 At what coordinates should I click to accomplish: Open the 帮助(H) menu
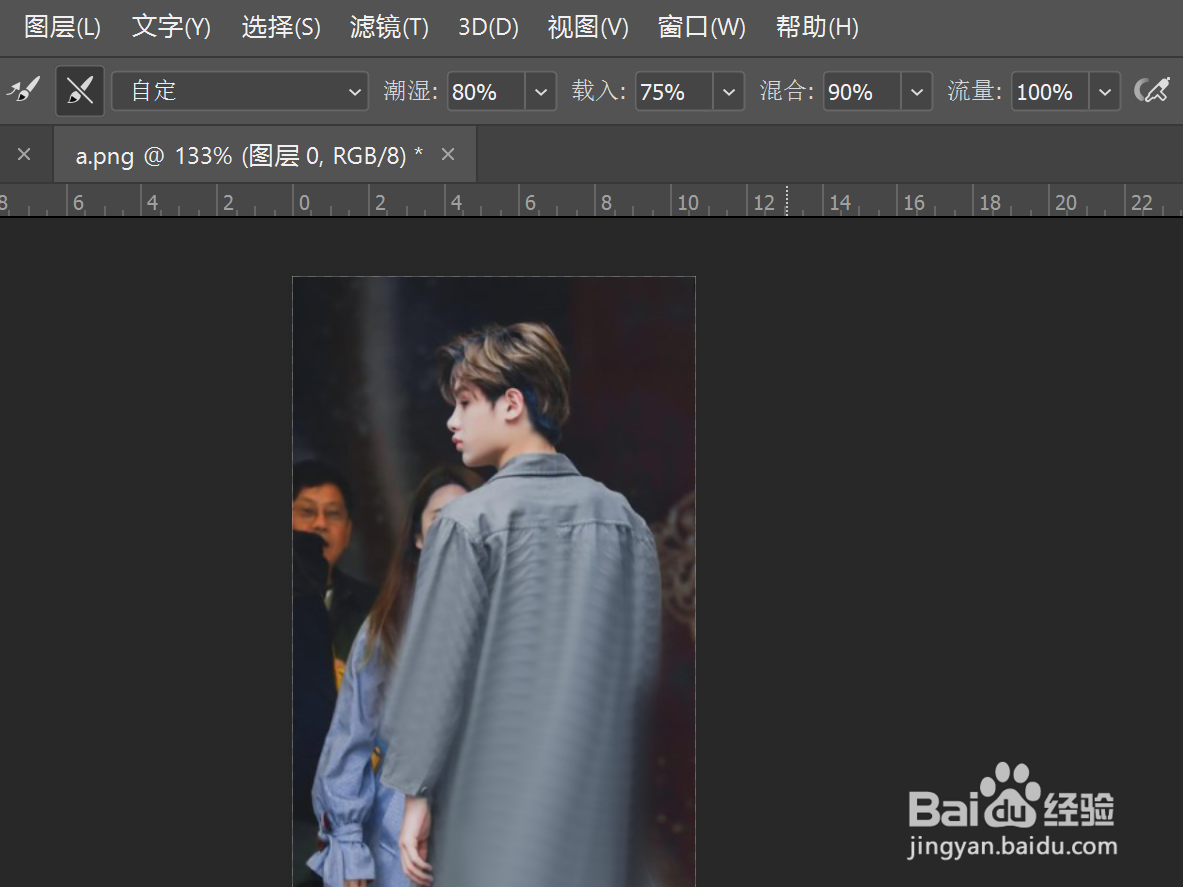click(x=817, y=27)
